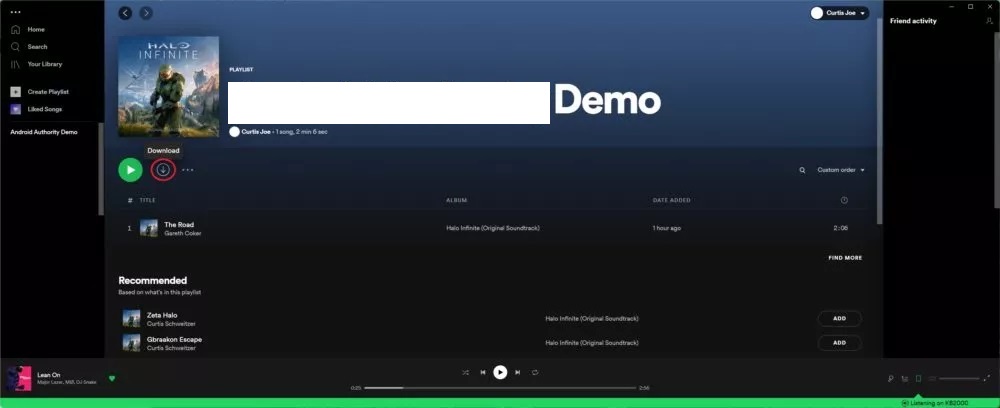Click the main content vertical scrollbar
Screen dimensions: 1000x408
coord(879,121)
